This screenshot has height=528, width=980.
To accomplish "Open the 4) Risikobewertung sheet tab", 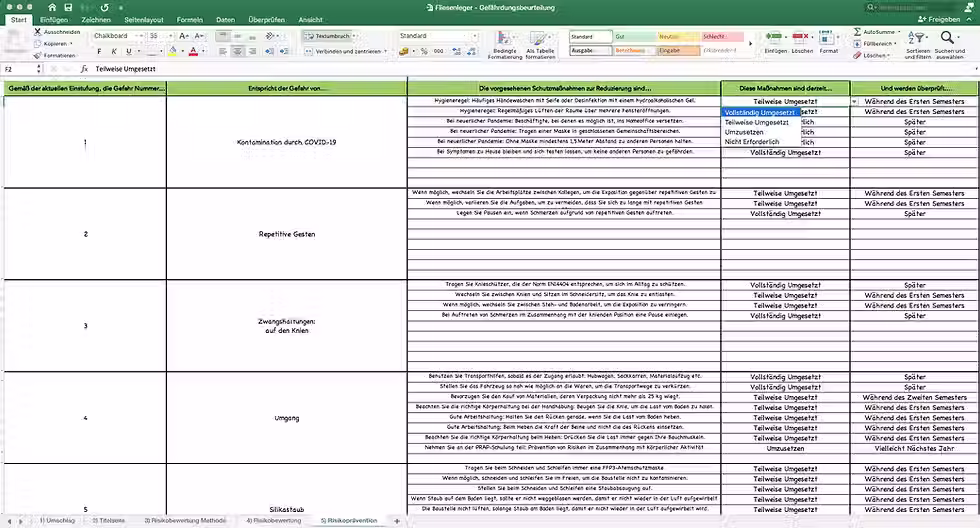I will point(274,520).
